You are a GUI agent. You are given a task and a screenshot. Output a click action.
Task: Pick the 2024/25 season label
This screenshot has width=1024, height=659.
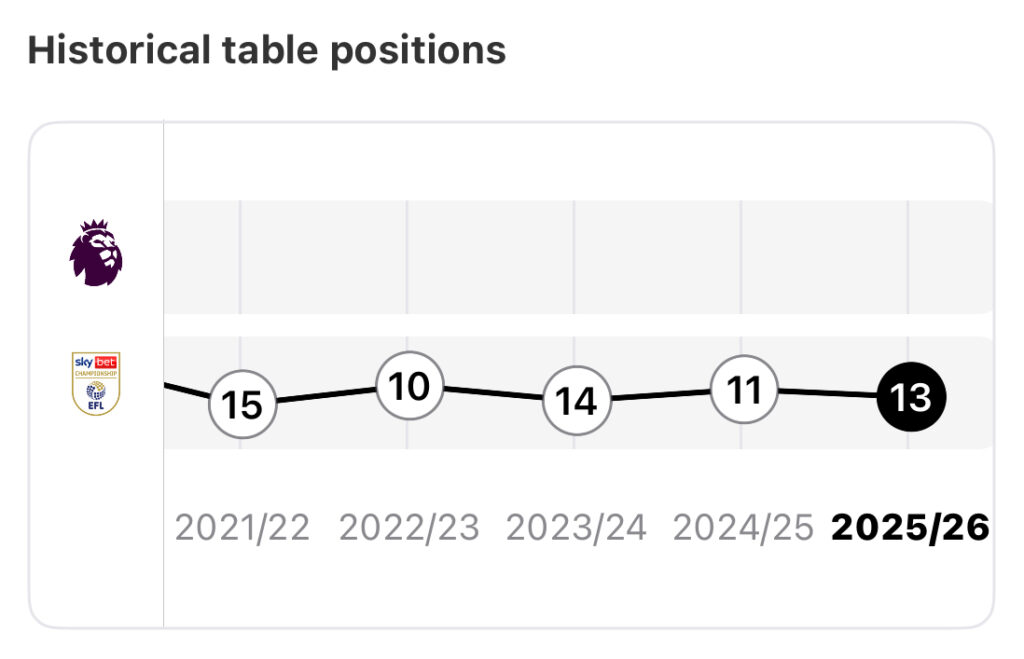point(743,527)
